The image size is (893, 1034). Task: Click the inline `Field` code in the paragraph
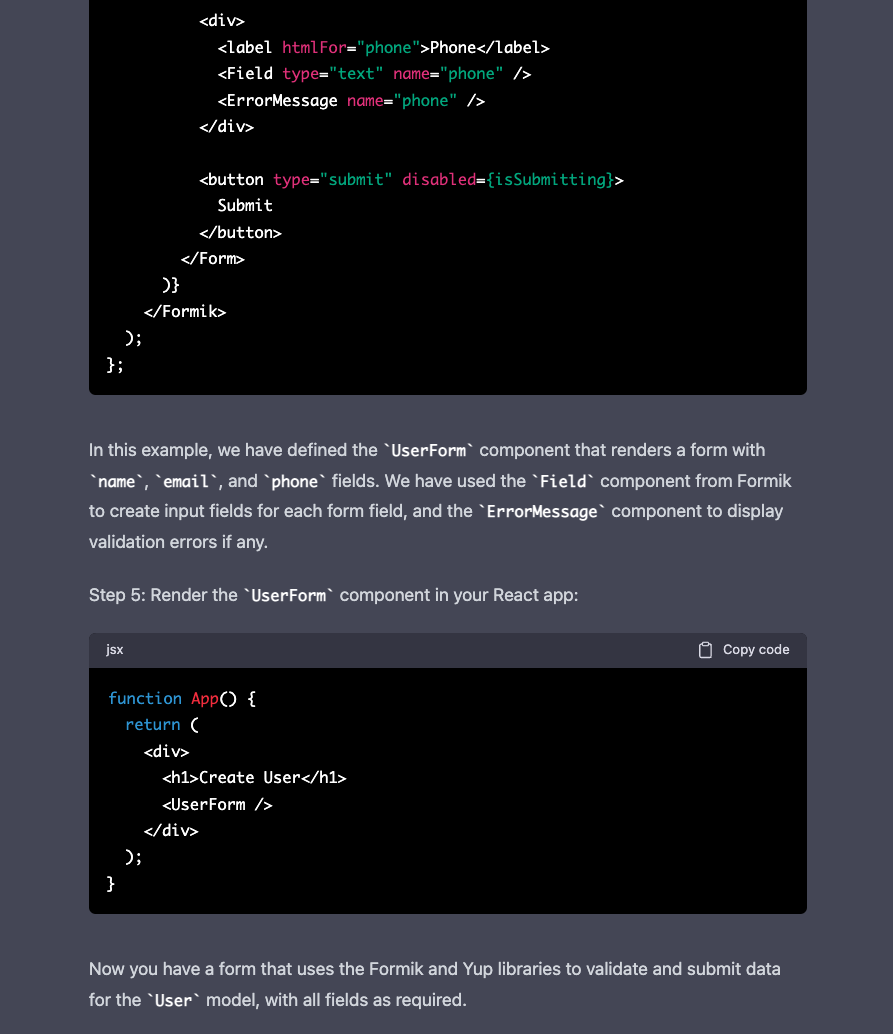(563, 481)
